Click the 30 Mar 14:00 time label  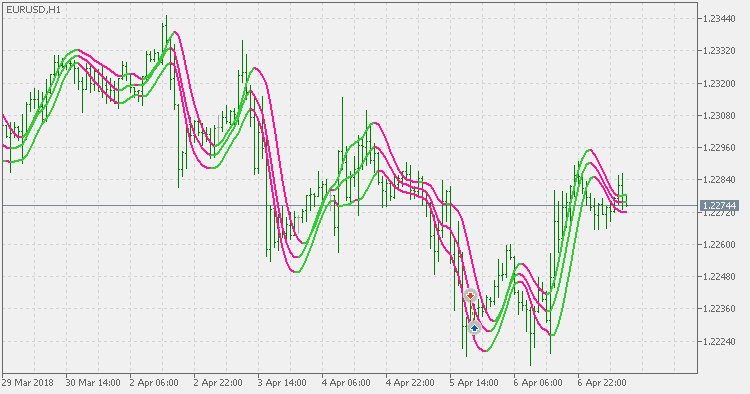93,383
